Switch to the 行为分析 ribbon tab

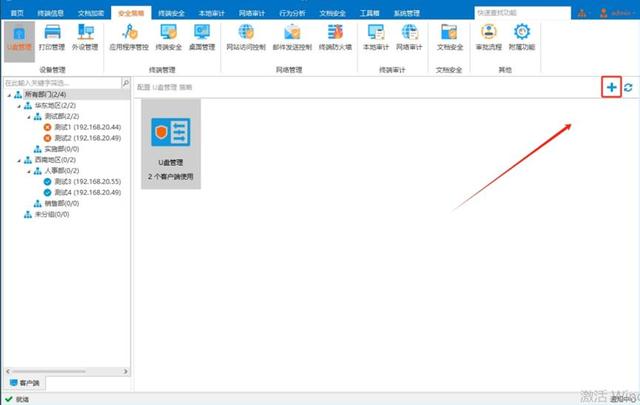point(292,13)
